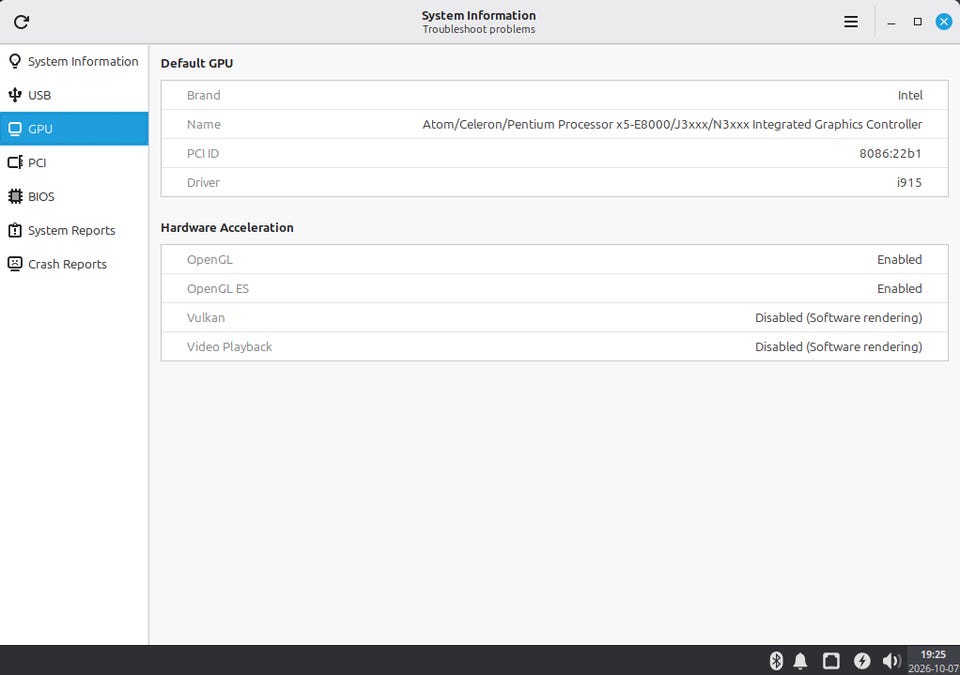Click the Crash Reports sad-face icon
Viewport: 960px width, 675px height.
click(15, 264)
